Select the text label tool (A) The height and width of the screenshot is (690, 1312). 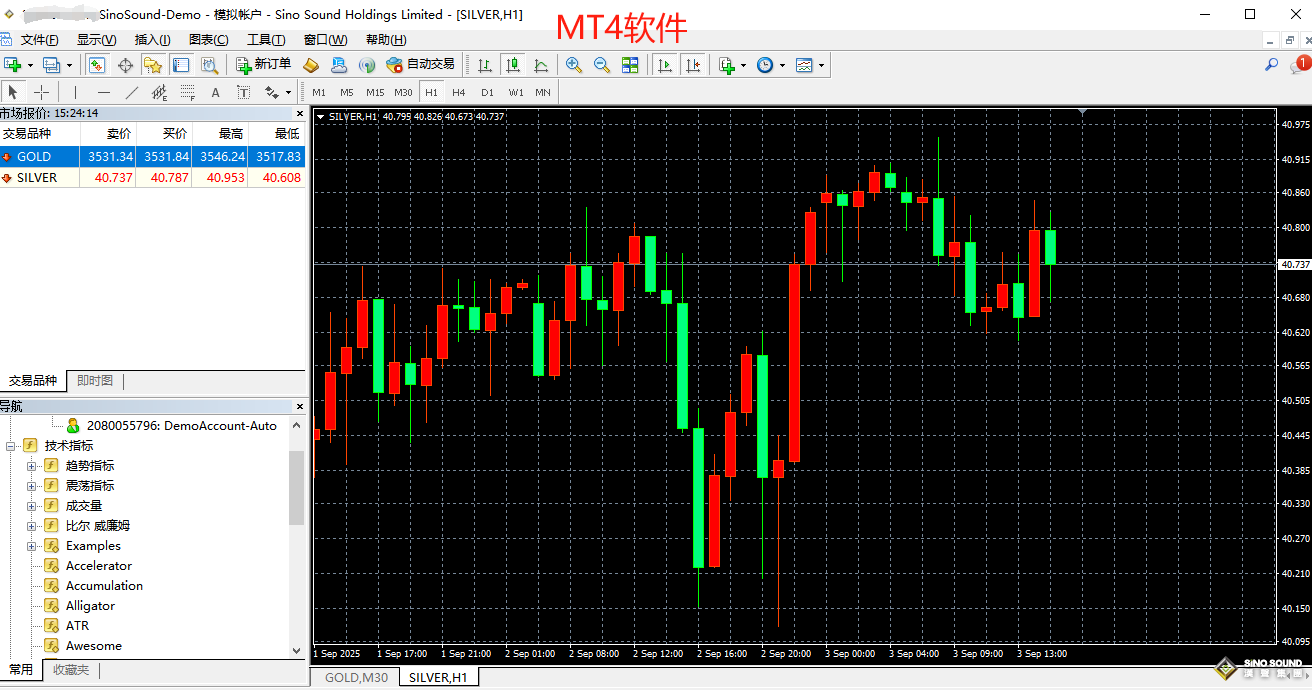click(x=215, y=93)
